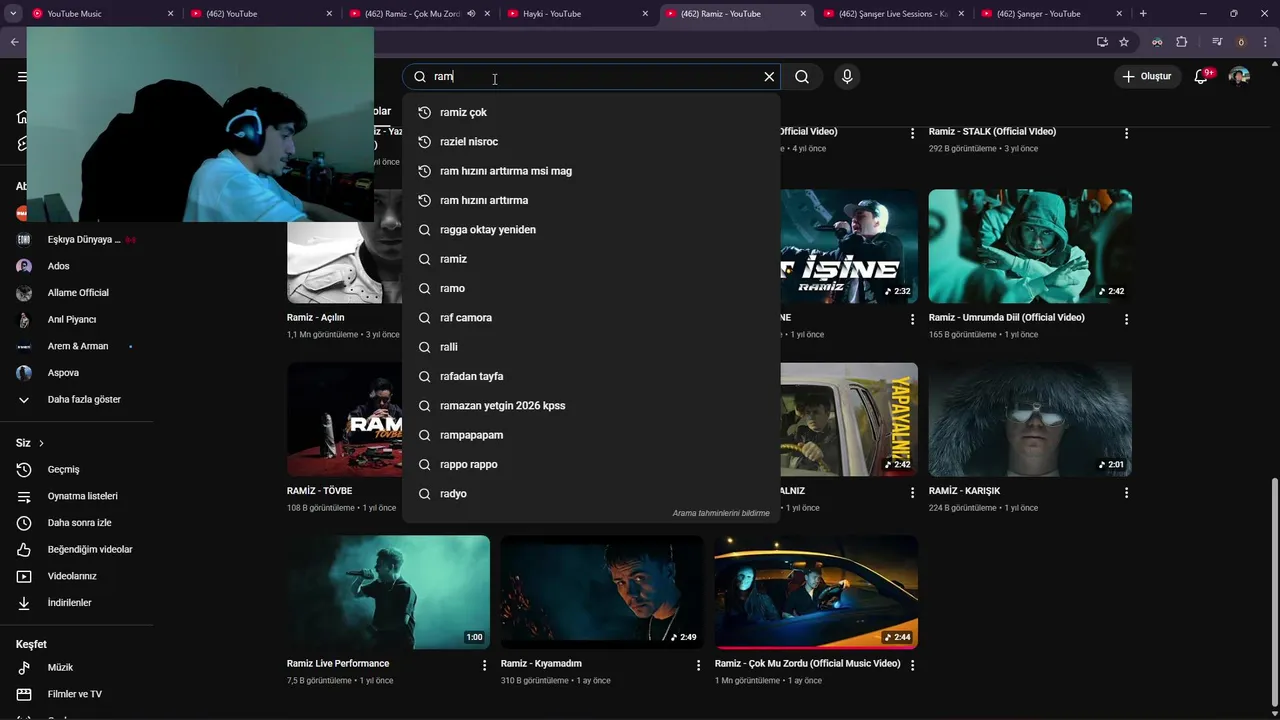Open a new browser tab
This screenshot has width=1280, height=720.
pos(1143,14)
